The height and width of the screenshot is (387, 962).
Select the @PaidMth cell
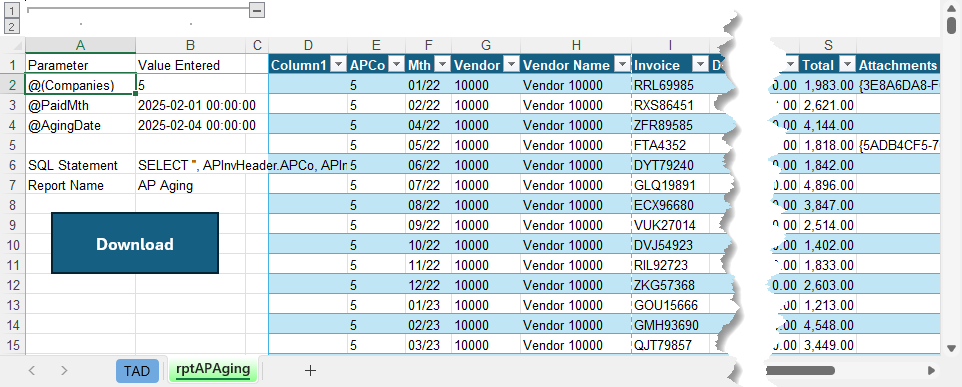click(x=80, y=105)
